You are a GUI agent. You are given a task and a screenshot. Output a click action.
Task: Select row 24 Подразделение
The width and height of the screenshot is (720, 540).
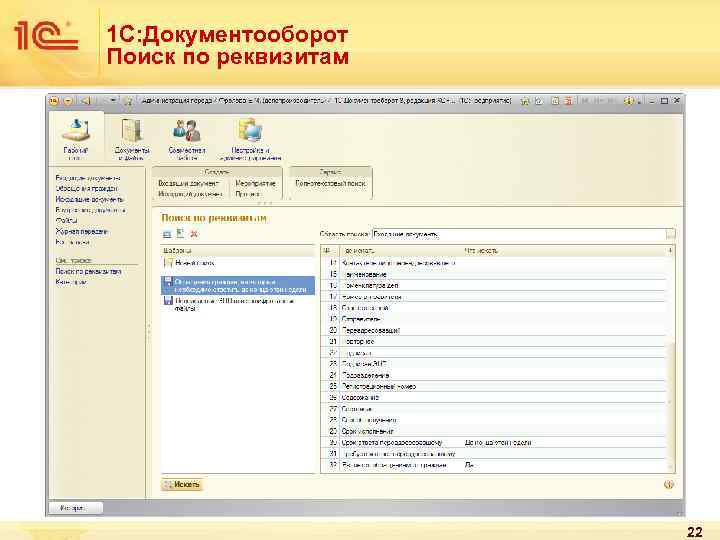pos(495,375)
